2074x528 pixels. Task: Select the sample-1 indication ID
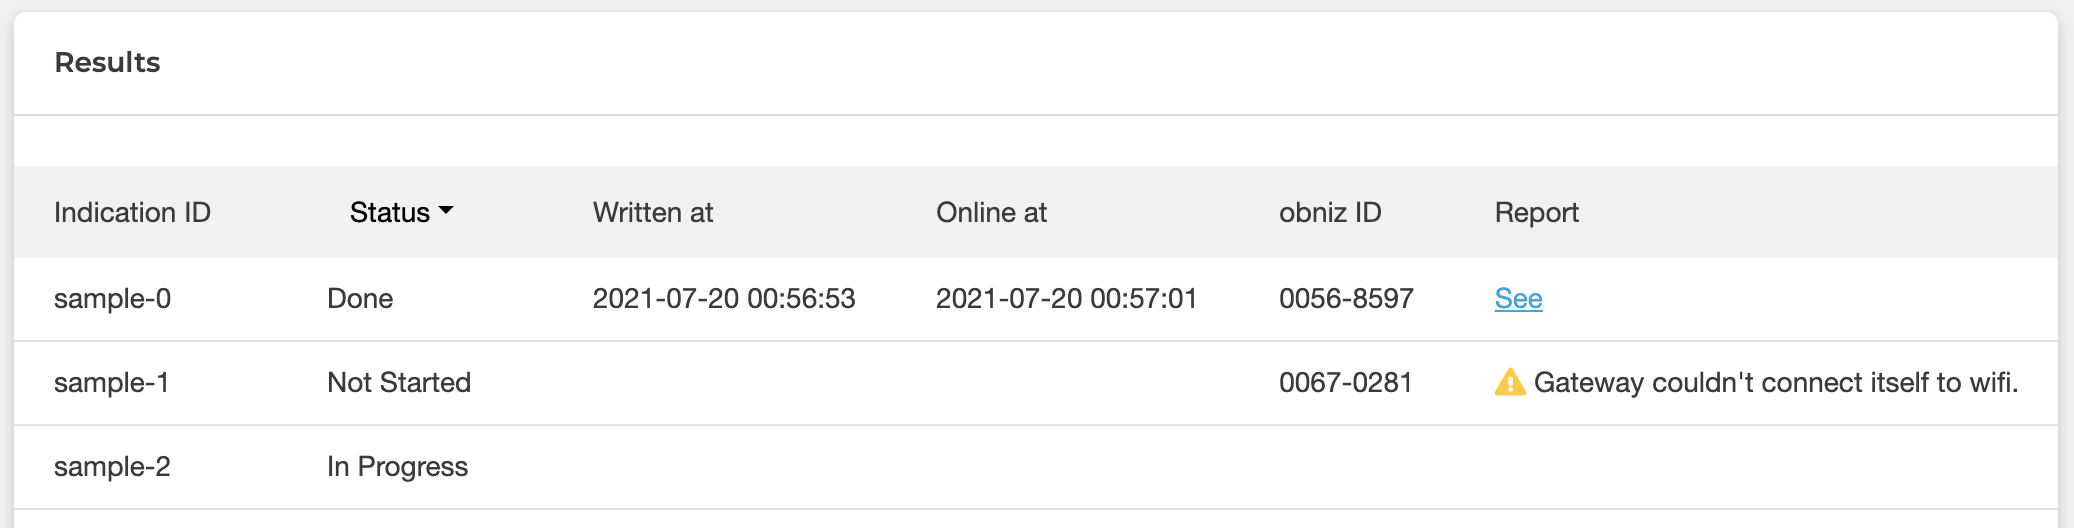coord(111,383)
